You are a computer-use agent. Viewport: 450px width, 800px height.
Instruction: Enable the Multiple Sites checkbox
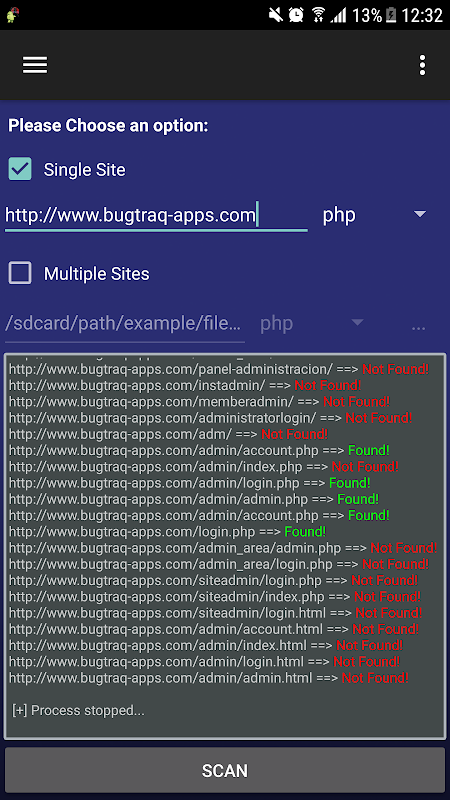point(20,273)
